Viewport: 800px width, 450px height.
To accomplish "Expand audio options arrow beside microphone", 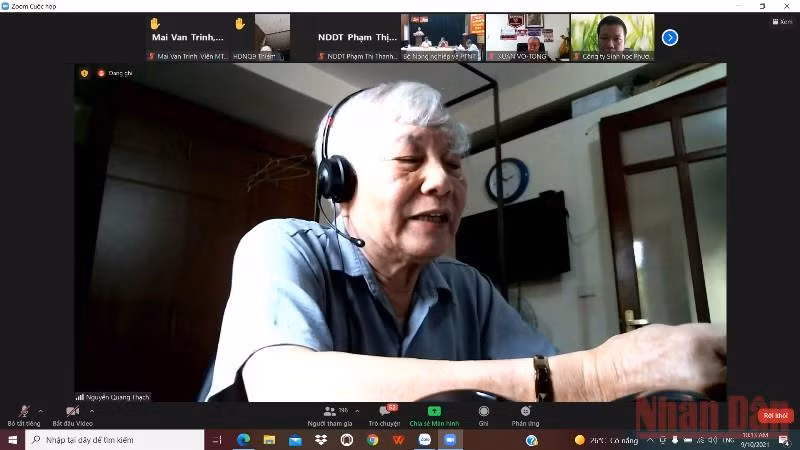I will point(41,411).
